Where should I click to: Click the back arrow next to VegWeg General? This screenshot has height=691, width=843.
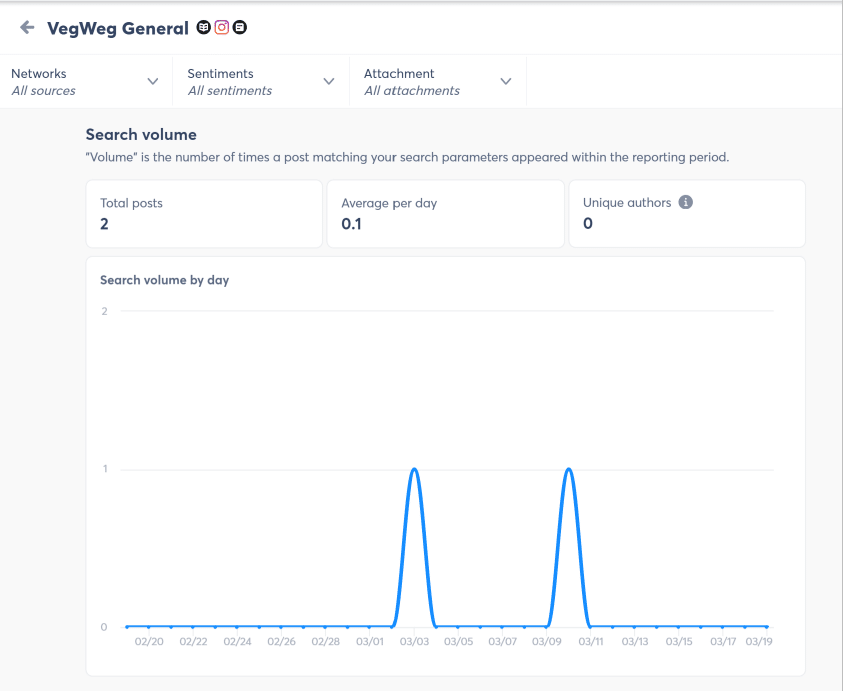tap(25, 27)
